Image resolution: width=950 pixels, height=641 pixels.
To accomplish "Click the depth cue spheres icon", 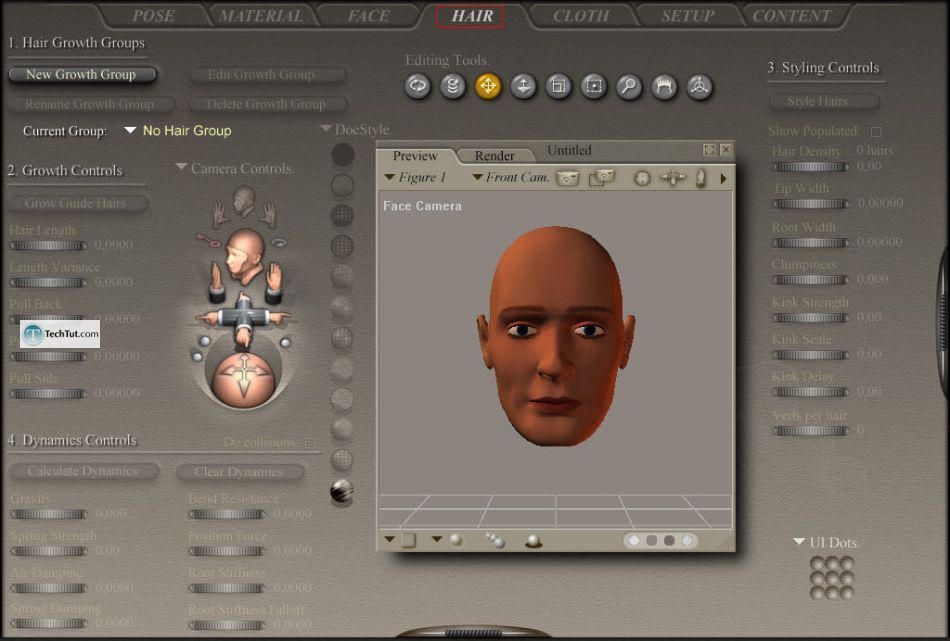I will tap(495, 540).
